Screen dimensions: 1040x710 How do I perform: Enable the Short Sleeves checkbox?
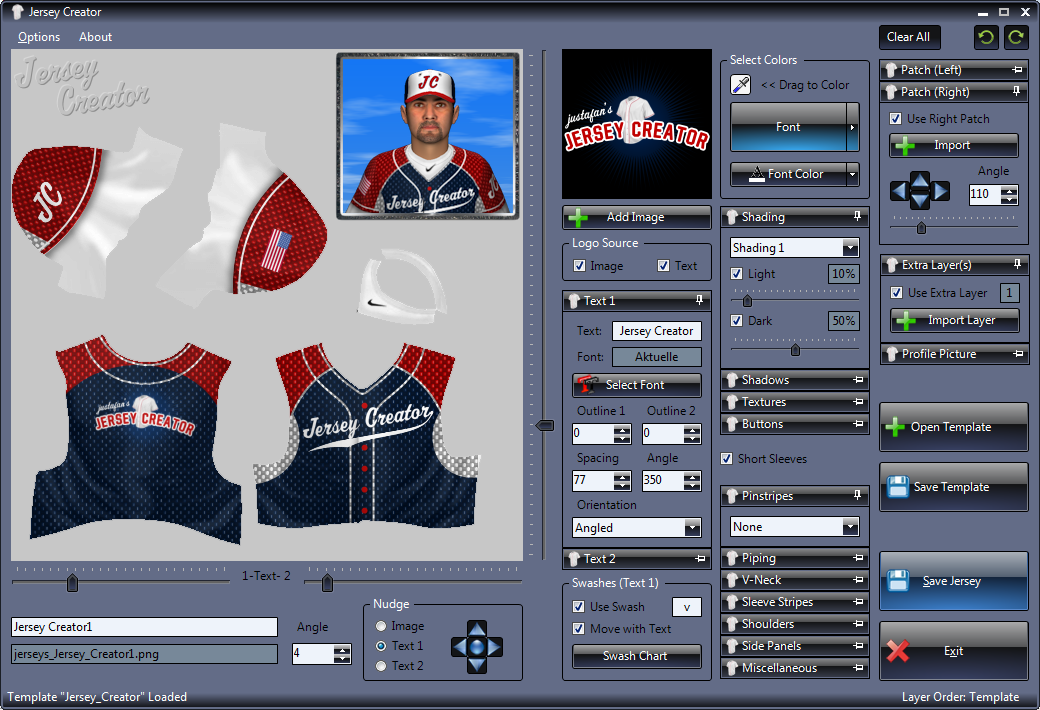[727, 459]
